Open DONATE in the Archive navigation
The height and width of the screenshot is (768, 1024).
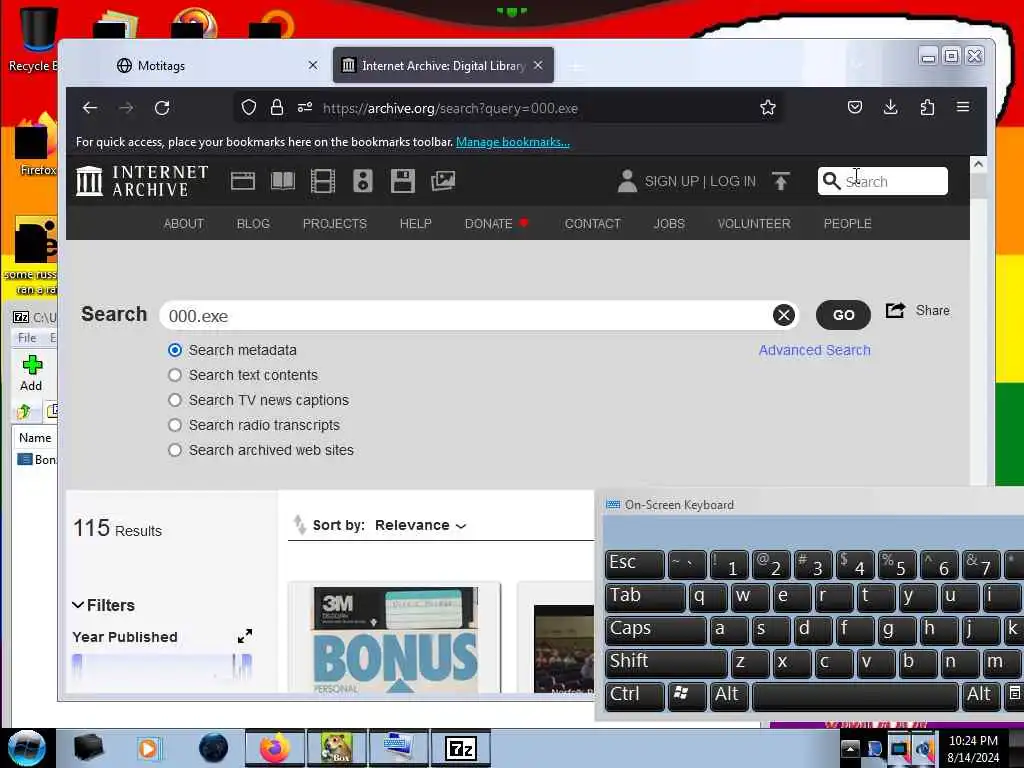[488, 223]
